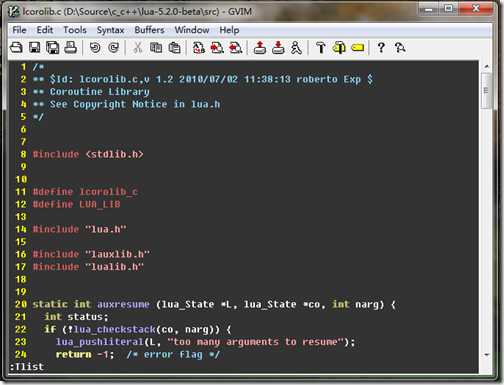Click on 'Coroutine Library' comment text

point(99,92)
